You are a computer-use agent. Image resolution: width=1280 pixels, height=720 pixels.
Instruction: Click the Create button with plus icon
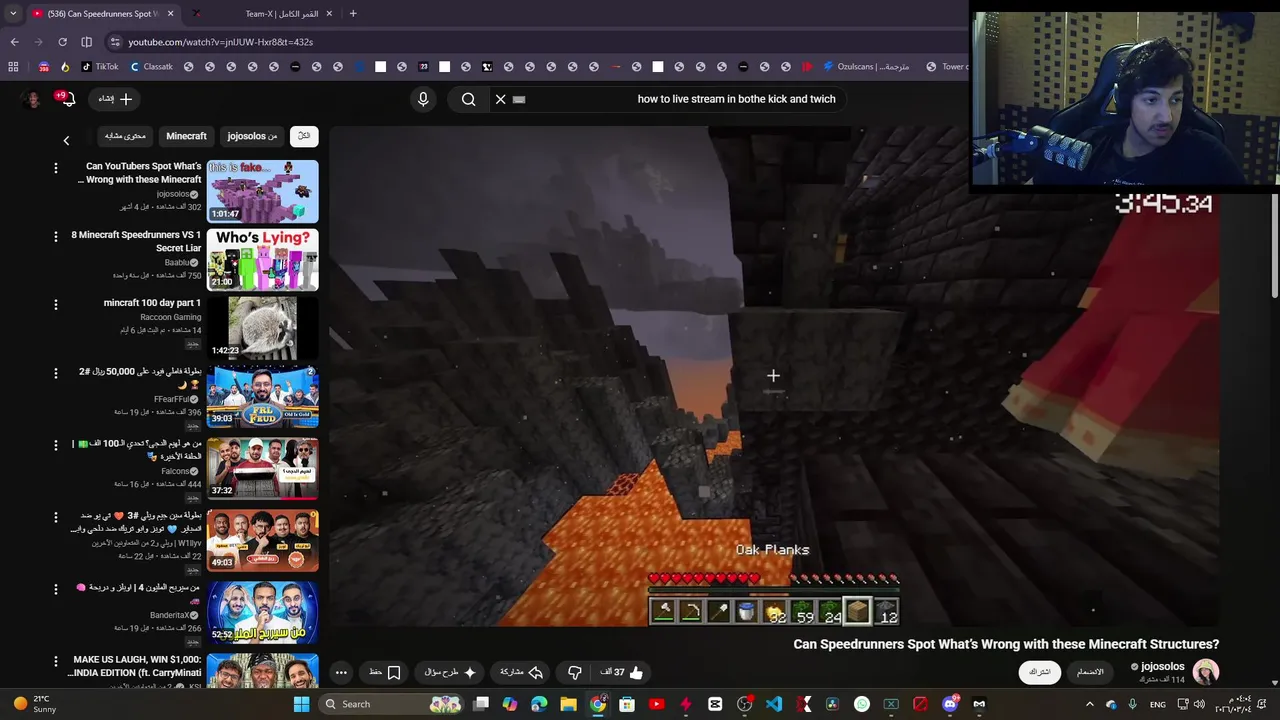pyautogui.click(x=115, y=99)
